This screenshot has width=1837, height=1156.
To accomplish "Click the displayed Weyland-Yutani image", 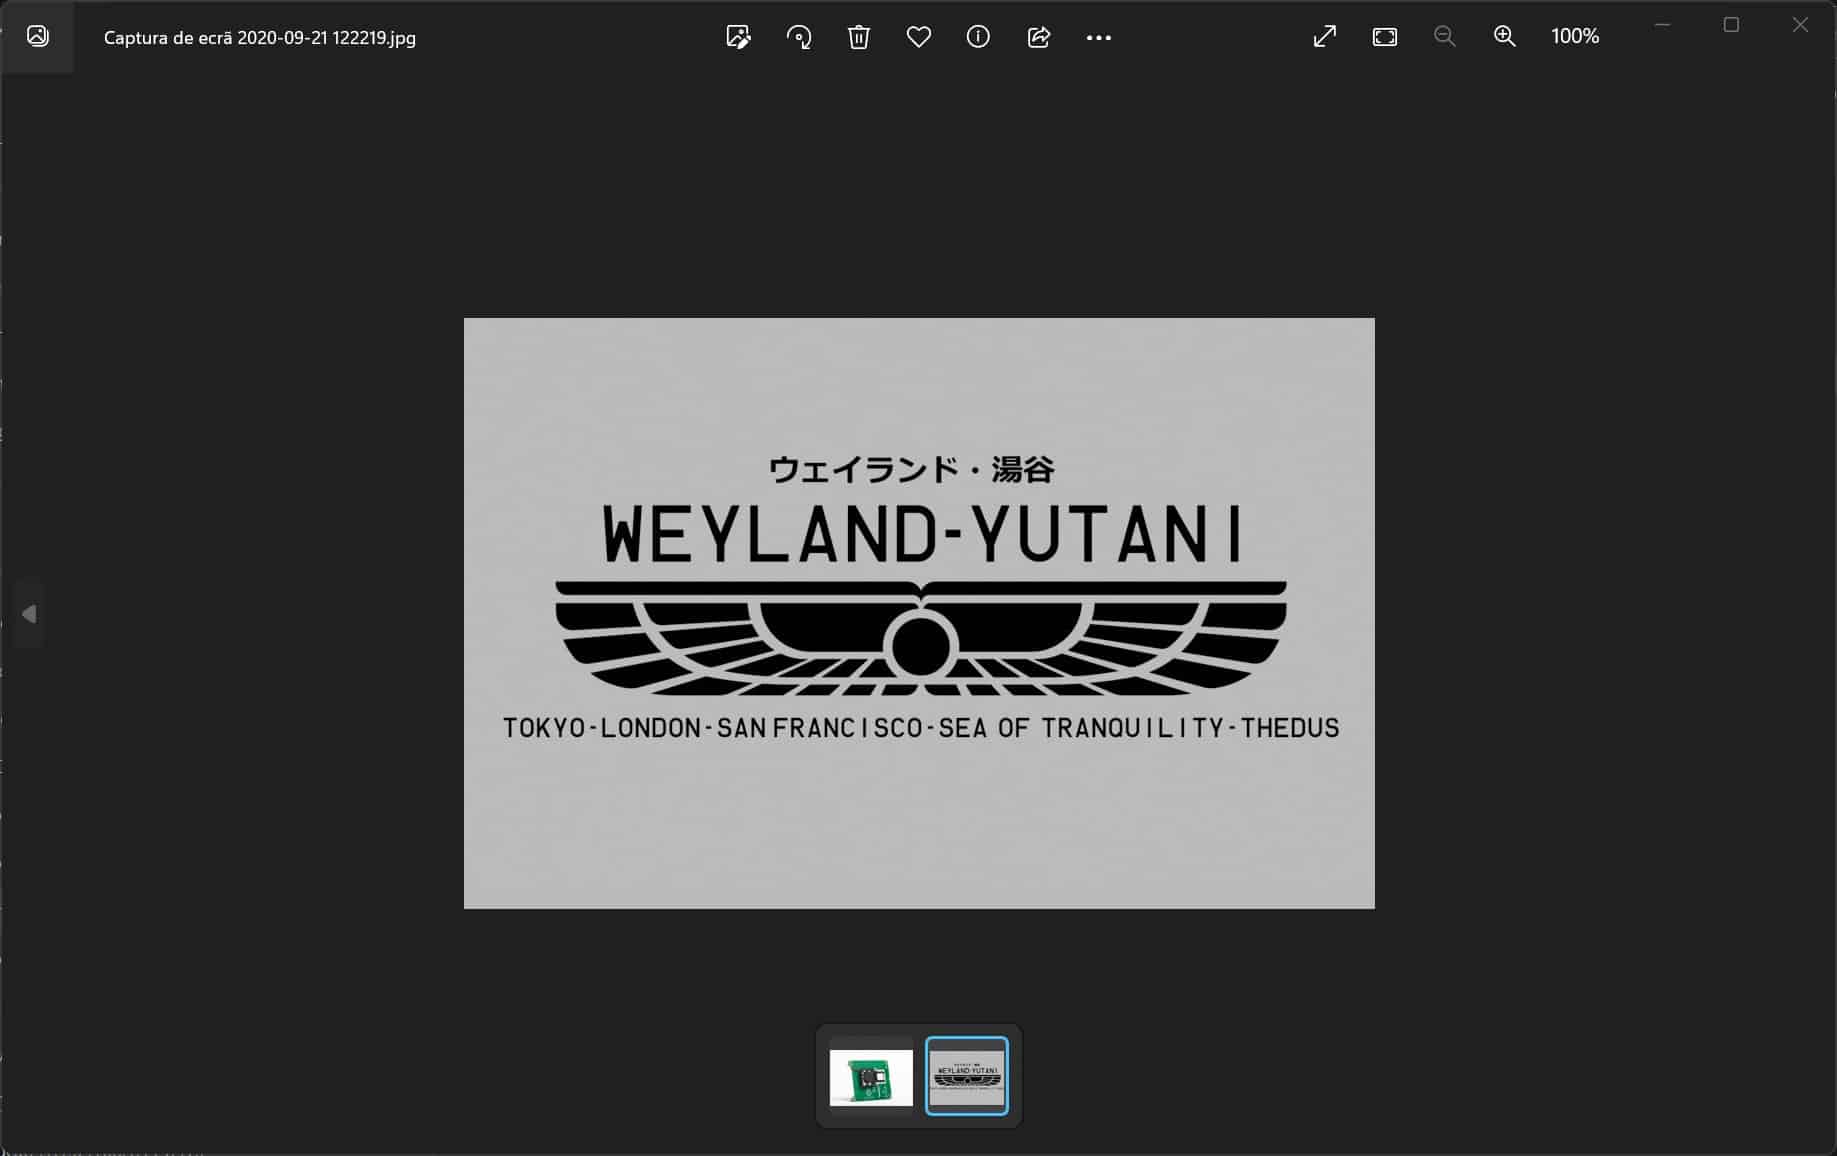I will tap(919, 613).
